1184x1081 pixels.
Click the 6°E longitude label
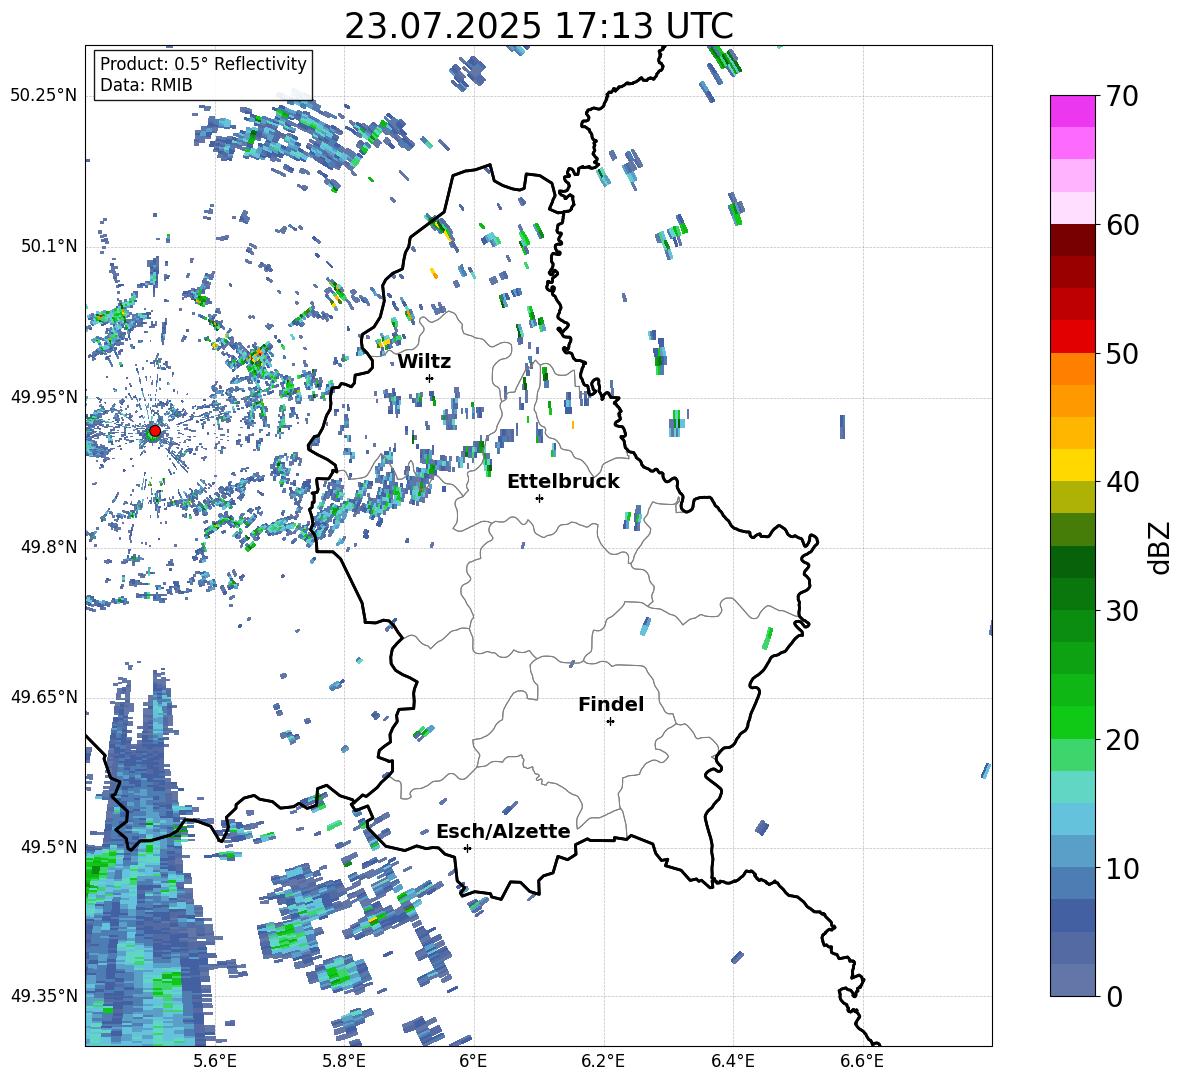pyautogui.click(x=473, y=1062)
